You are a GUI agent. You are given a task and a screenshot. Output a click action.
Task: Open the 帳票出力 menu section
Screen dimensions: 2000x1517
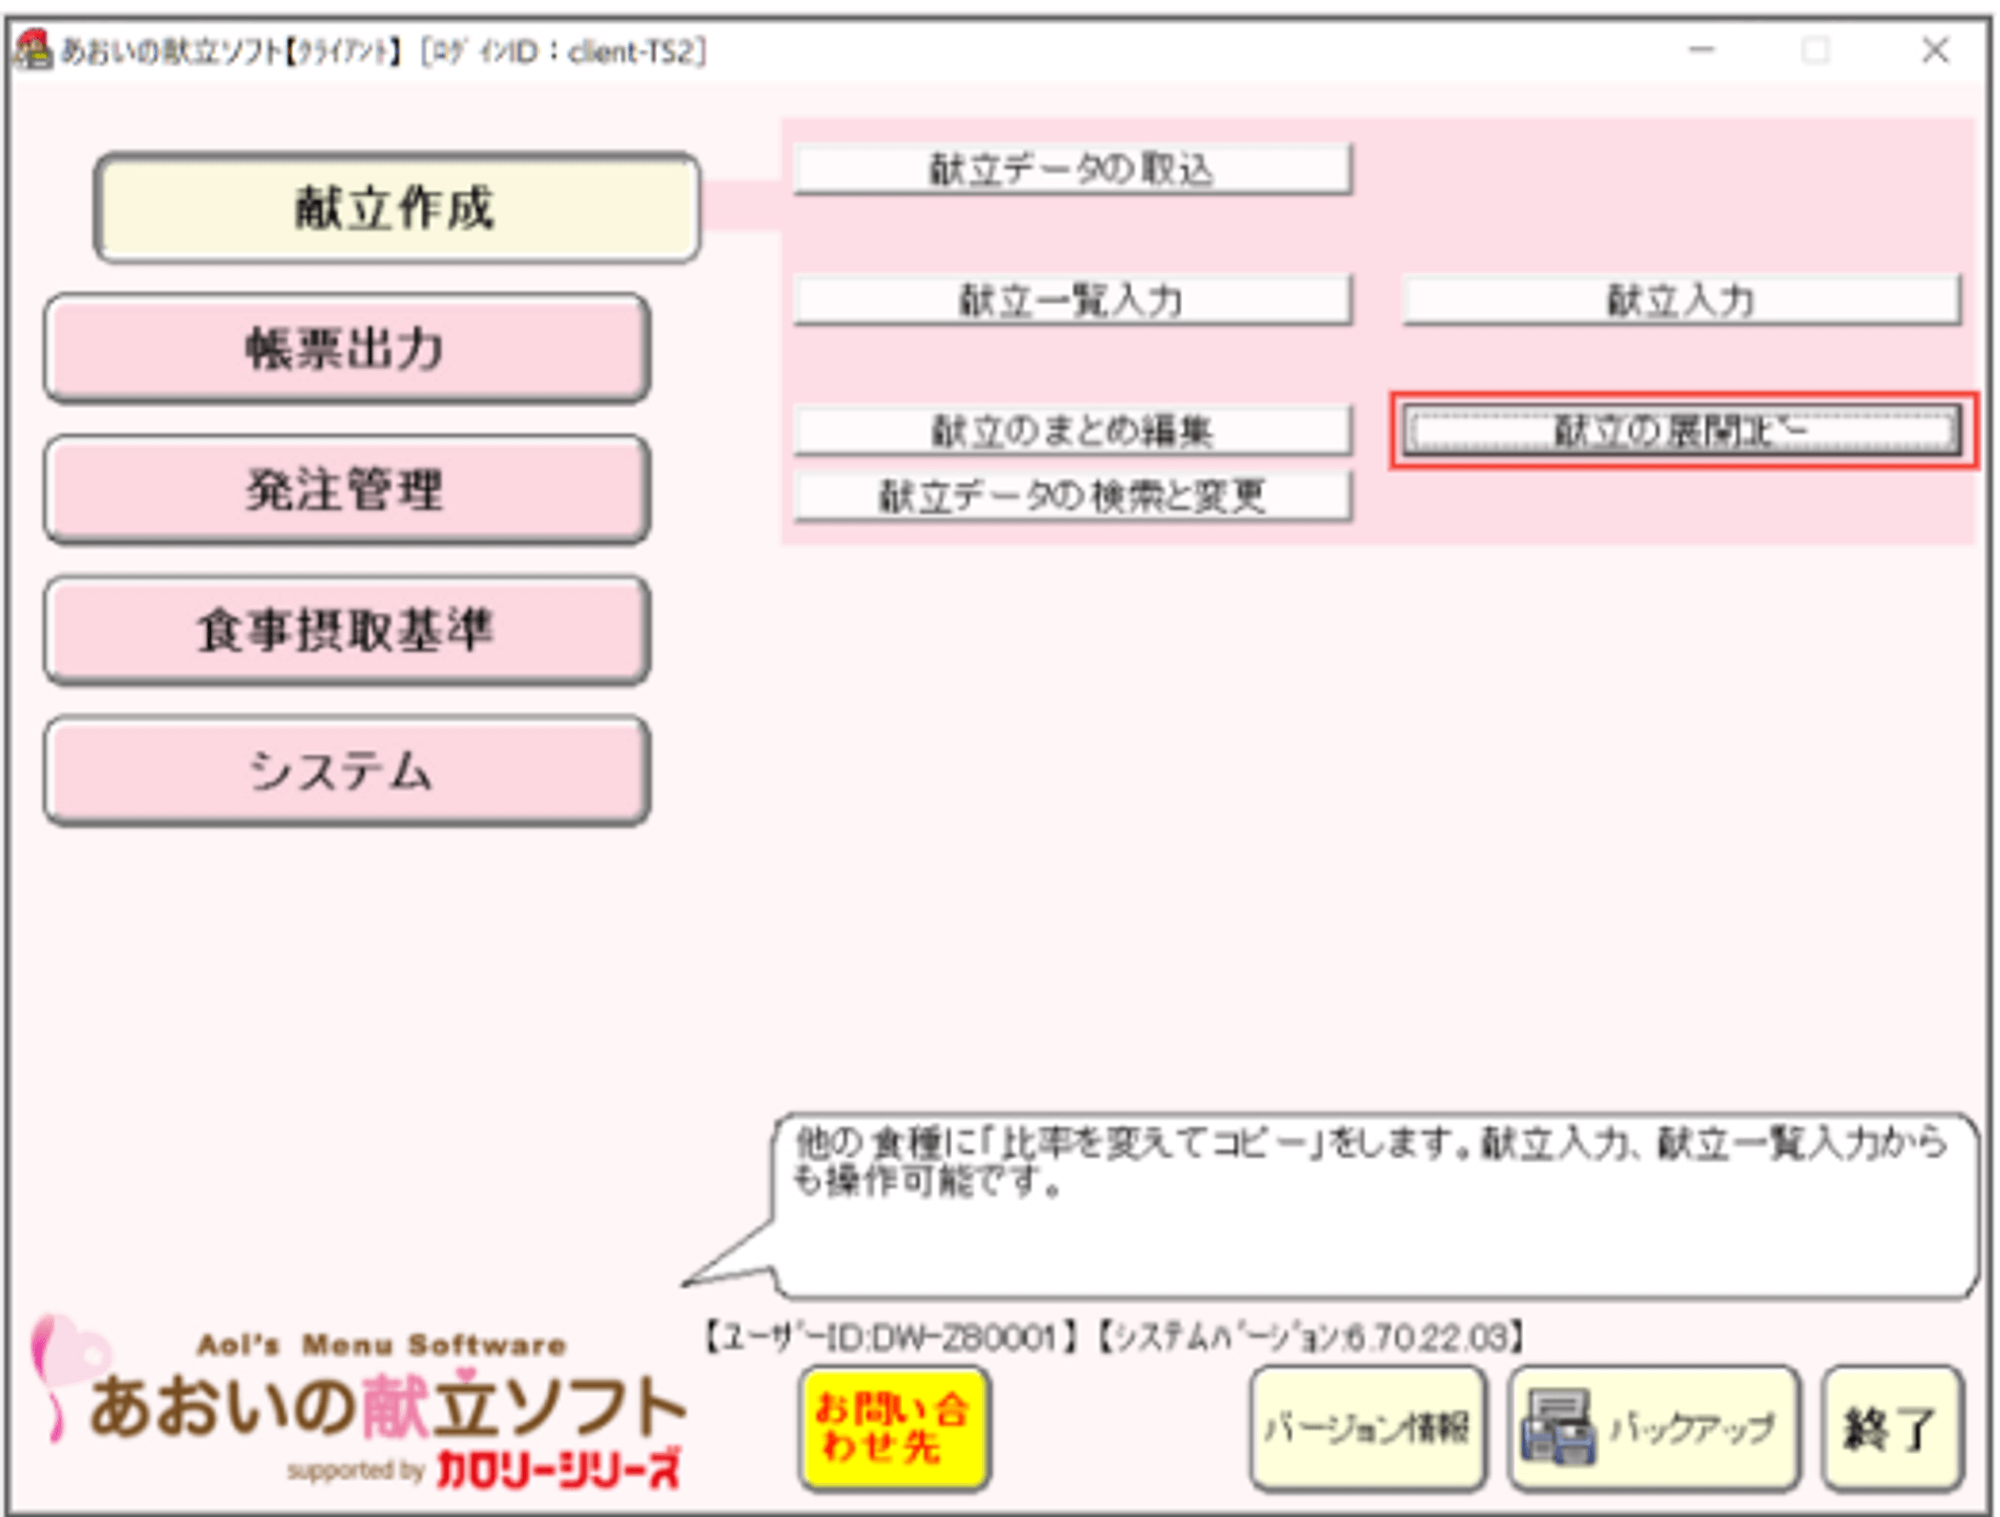coord(347,348)
